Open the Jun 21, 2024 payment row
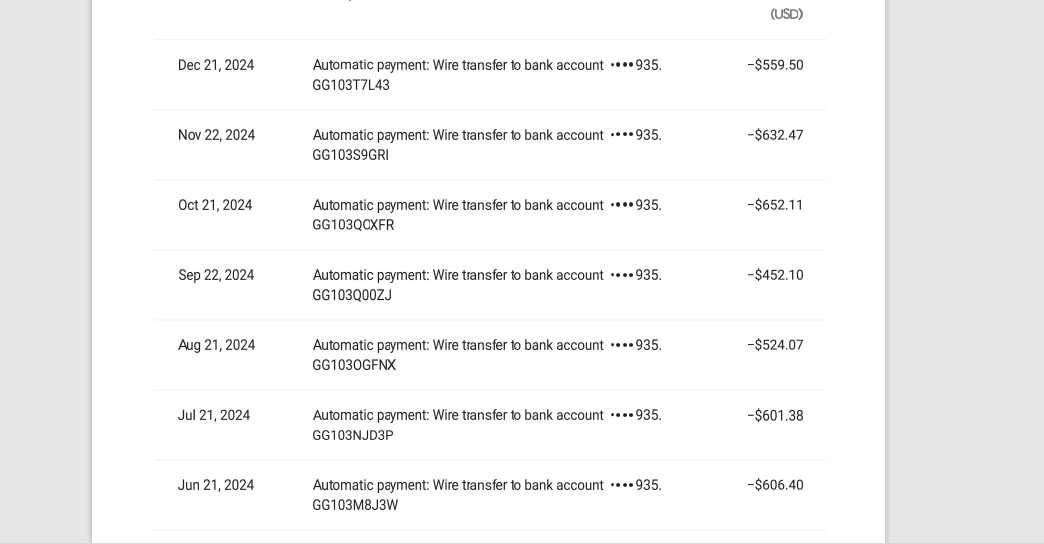1044x544 pixels. click(491, 495)
